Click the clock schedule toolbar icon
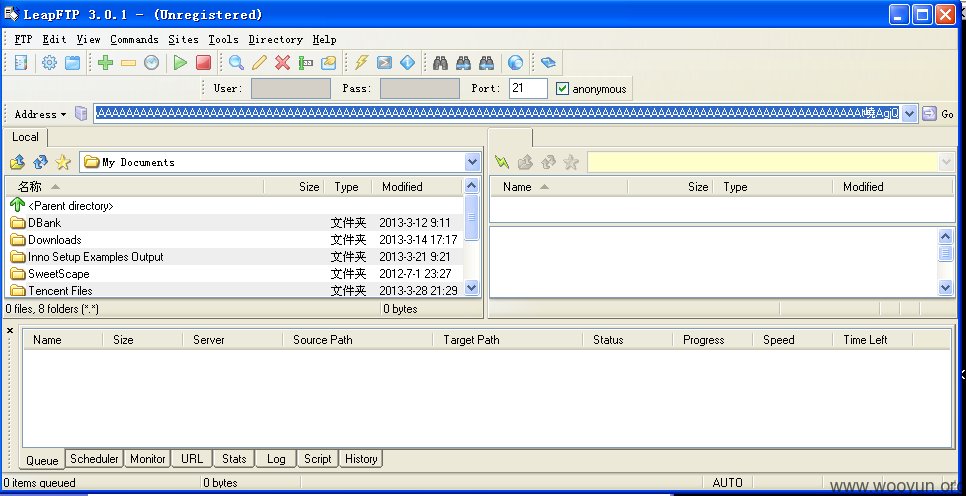This screenshot has width=966, height=496. click(152, 62)
